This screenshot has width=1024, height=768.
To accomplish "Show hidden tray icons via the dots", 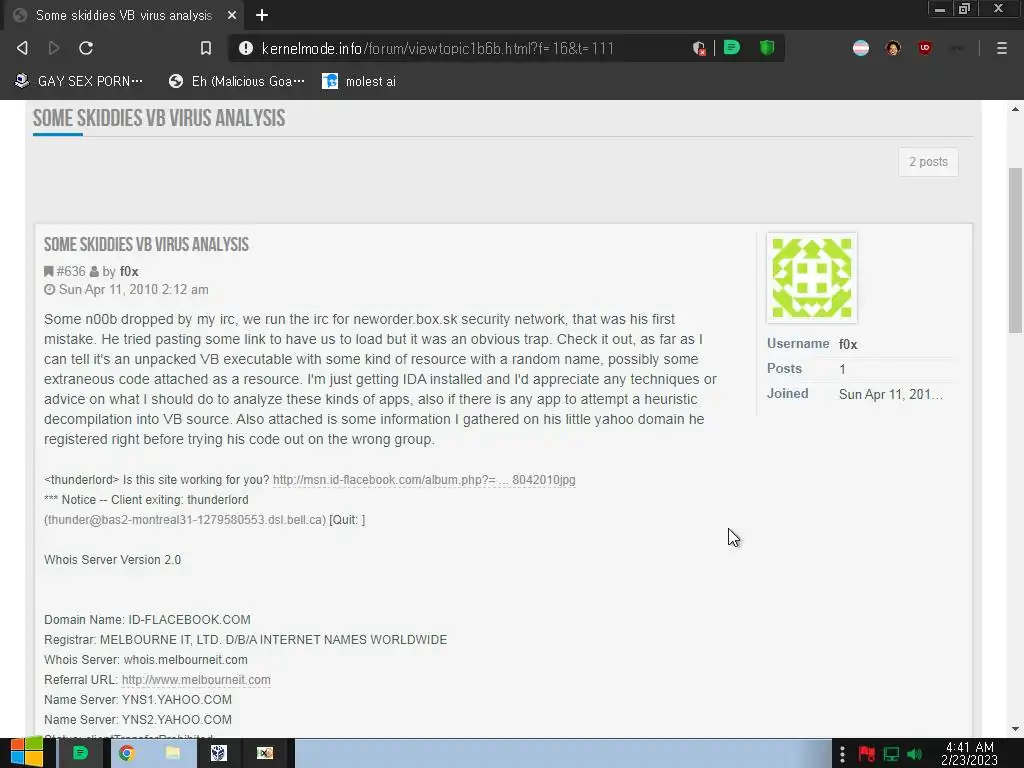I will tap(842, 754).
